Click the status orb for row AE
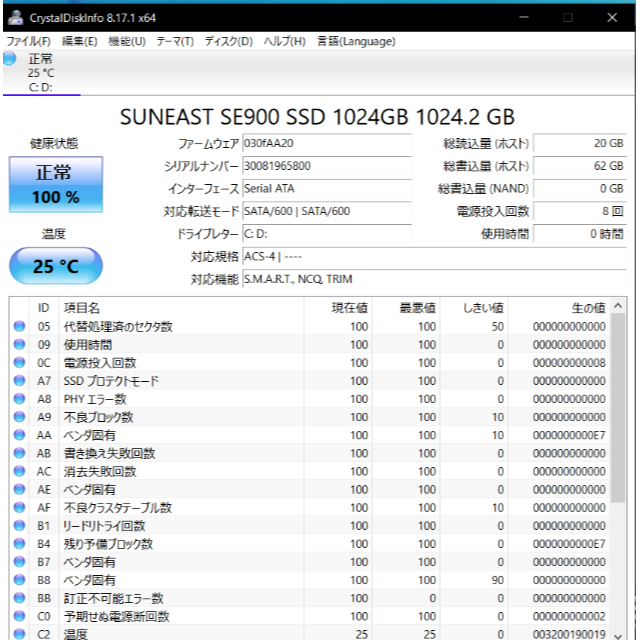 (x=19, y=489)
